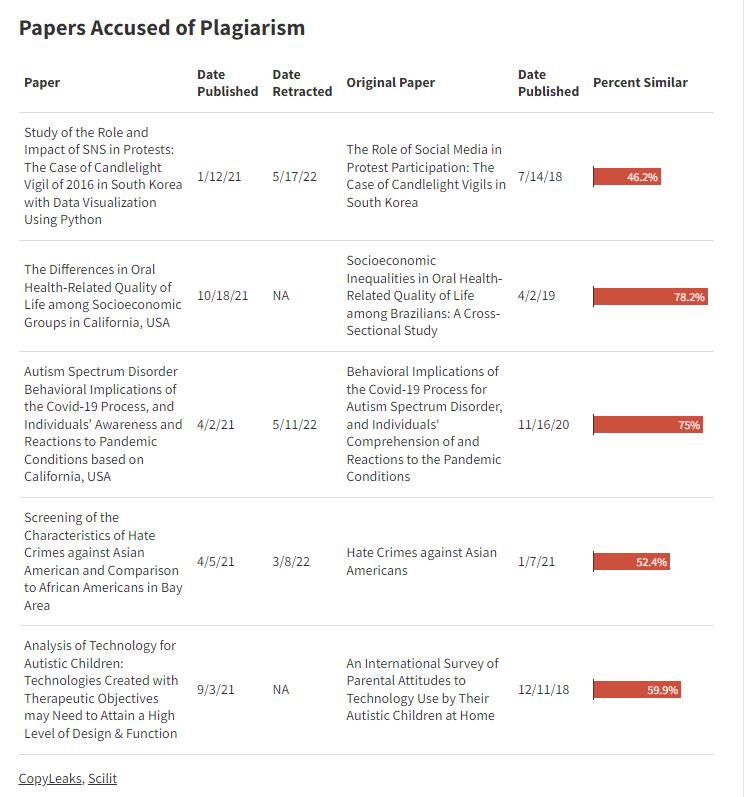
Task: Select the 11/16/20 original published date
Action: (x=543, y=424)
